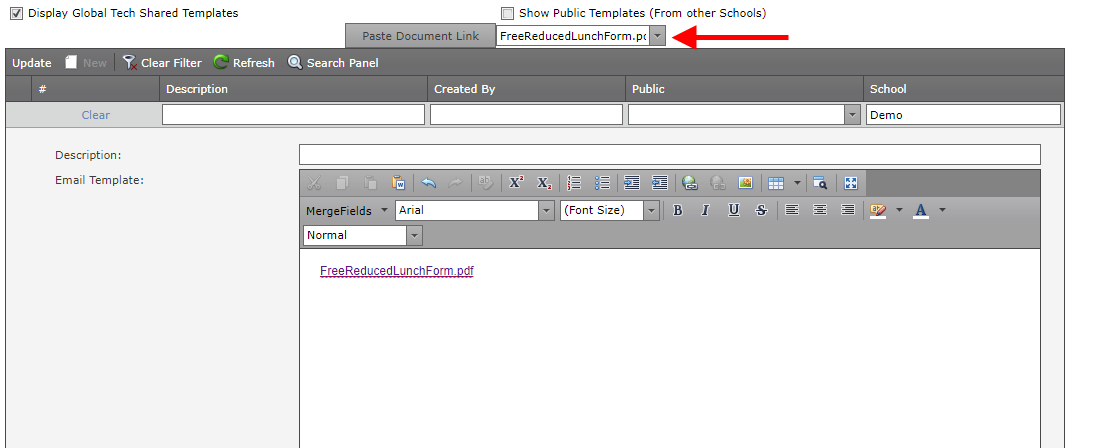Click Update in the grid toolbar

[x=32, y=63]
